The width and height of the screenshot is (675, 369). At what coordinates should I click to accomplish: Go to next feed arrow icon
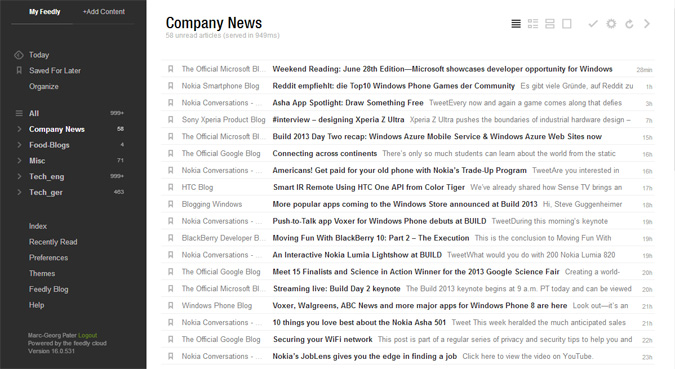click(647, 24)
